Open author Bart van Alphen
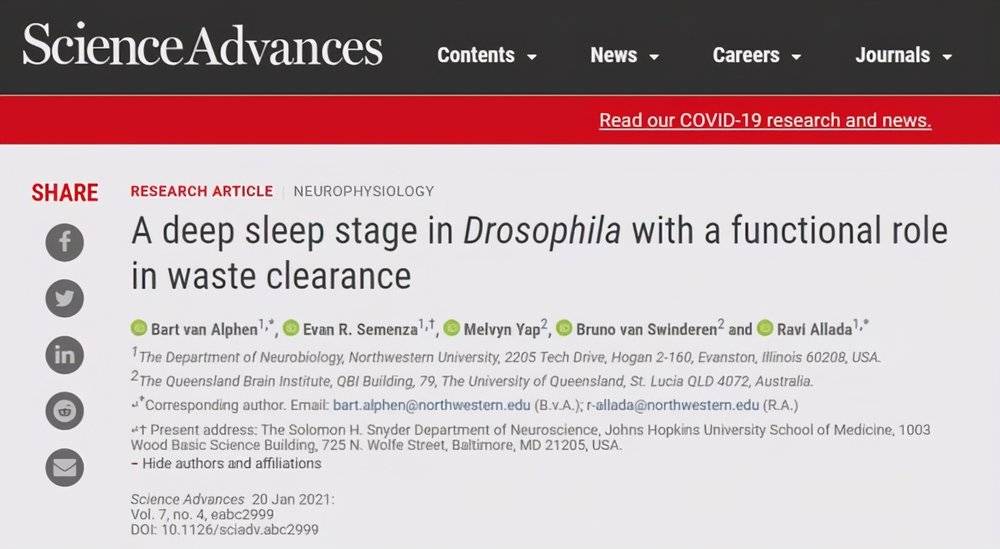 pyautogui.click(x=204, y=329)
